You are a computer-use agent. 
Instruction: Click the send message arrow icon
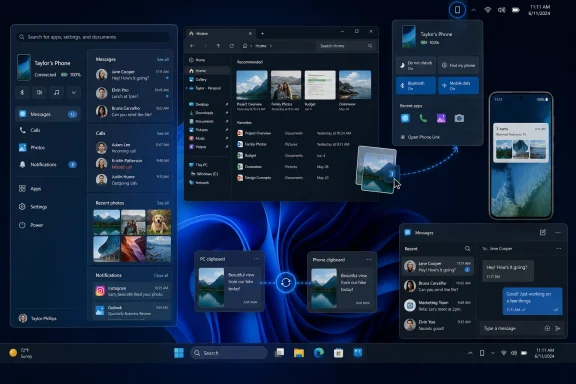click(558, 328)
